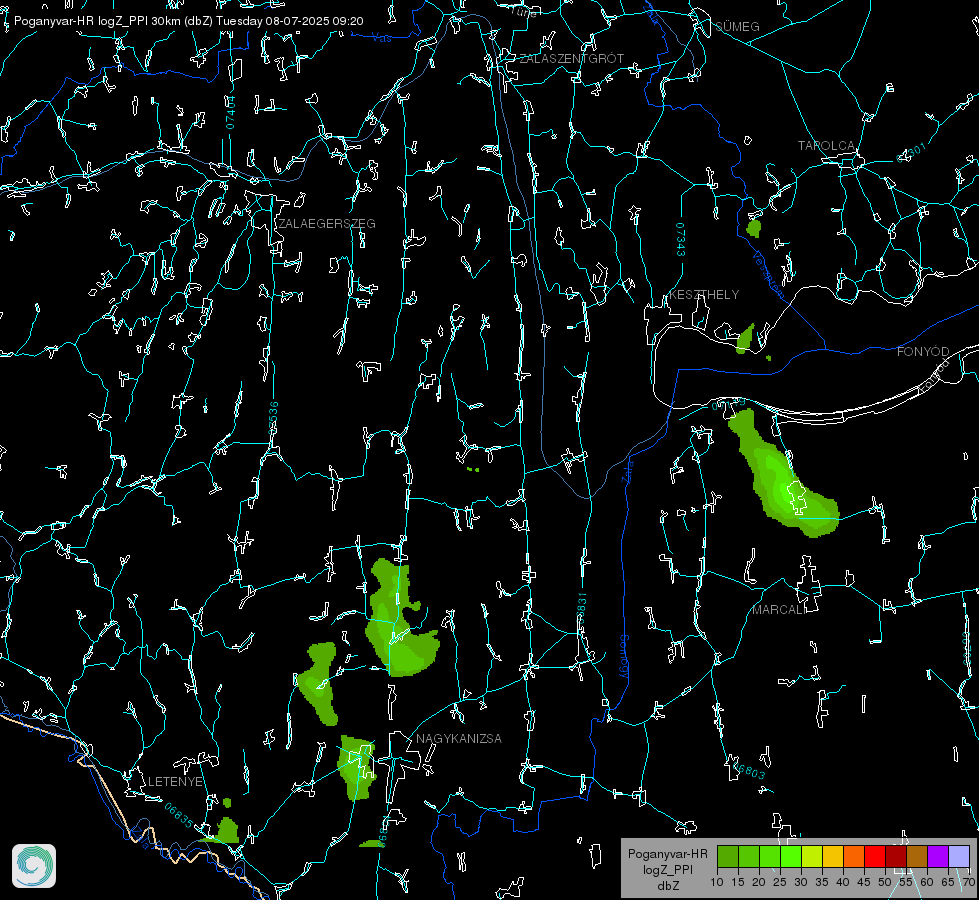Pick the 25–30 dBZ bright green swatch
Screen dimensions: 979x900
[x=791, y=856]
